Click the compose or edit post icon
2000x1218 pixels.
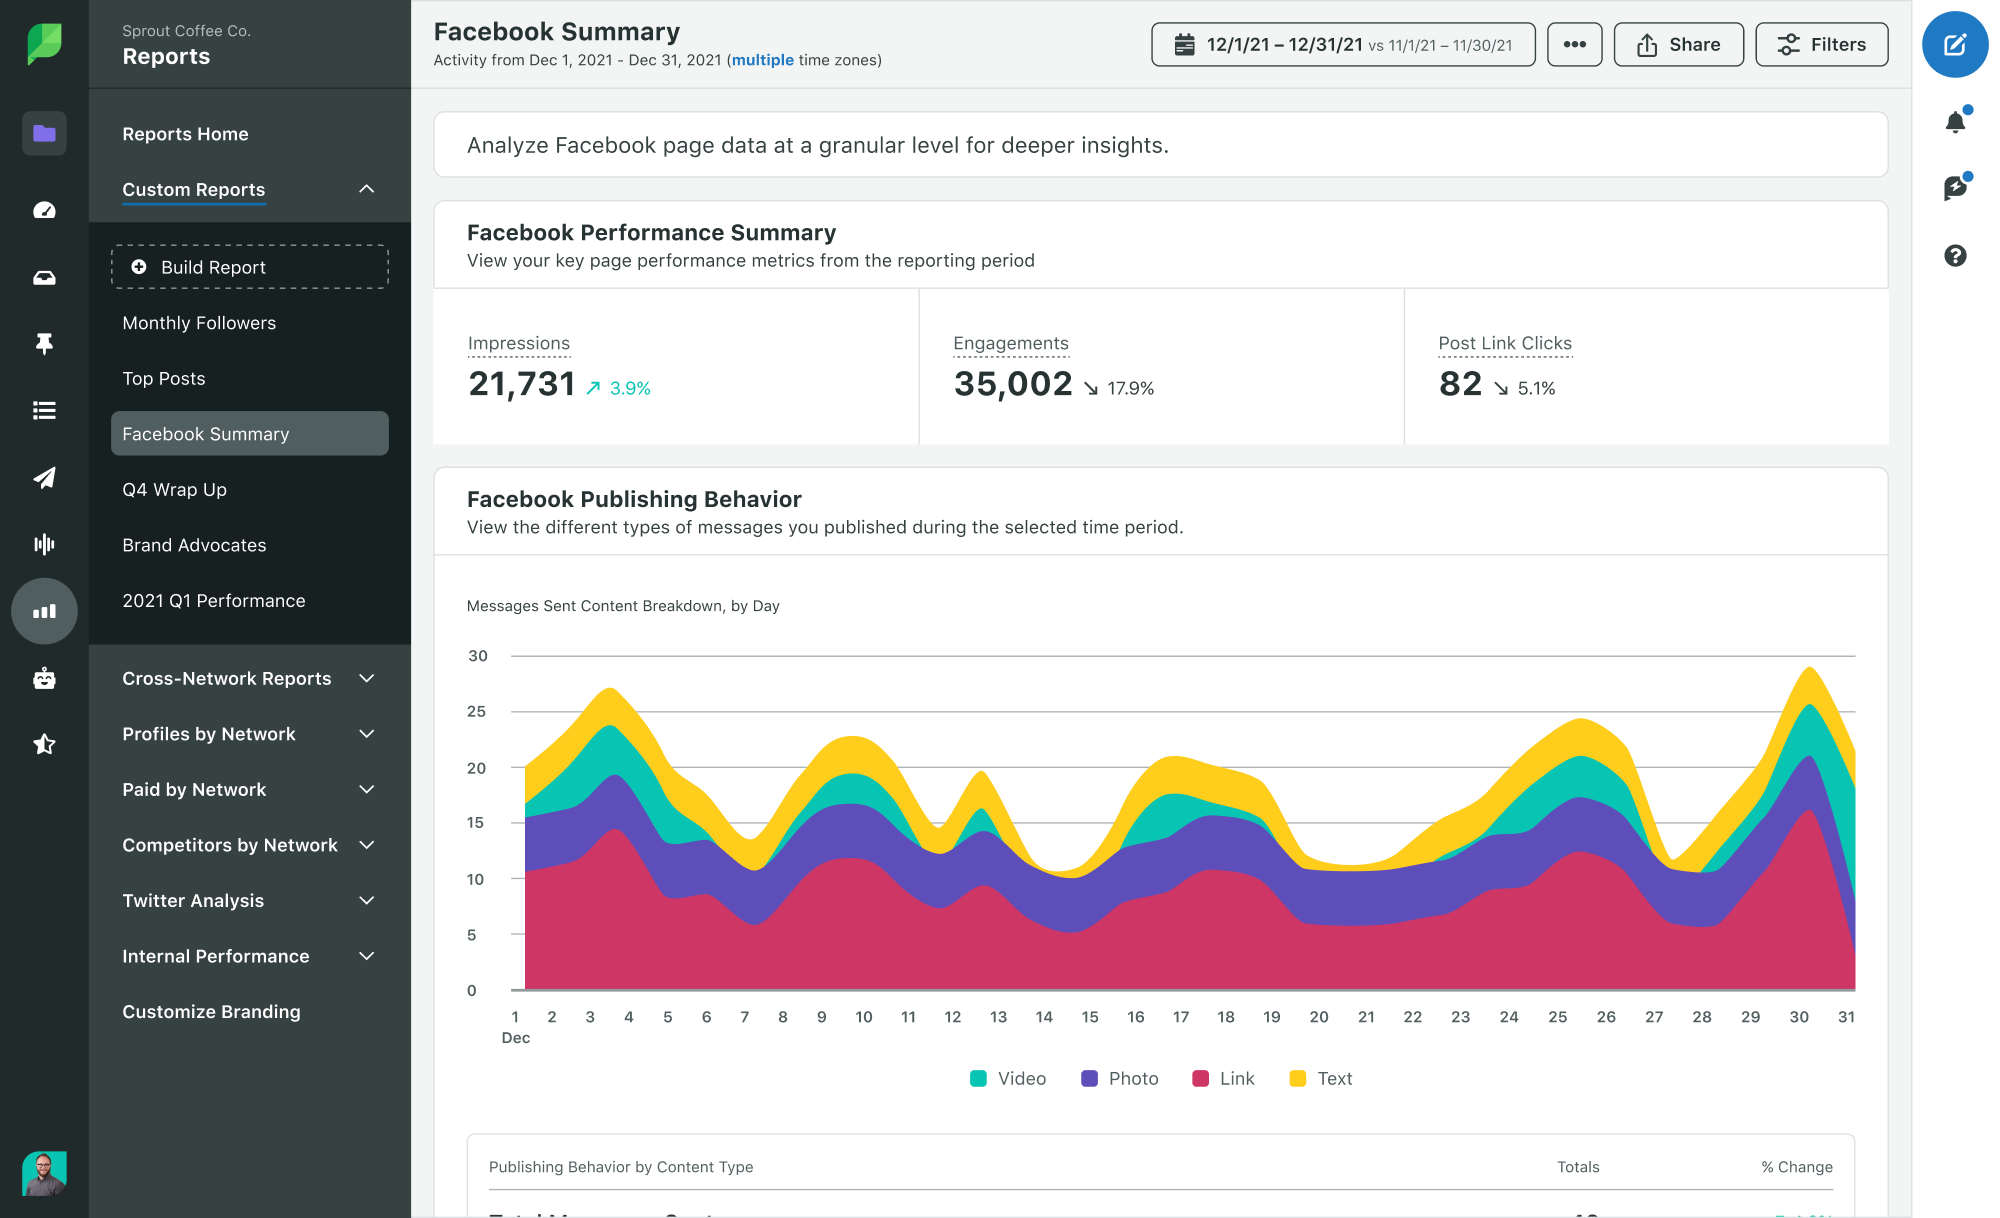pyautogui.click(x=1956, y=46)
